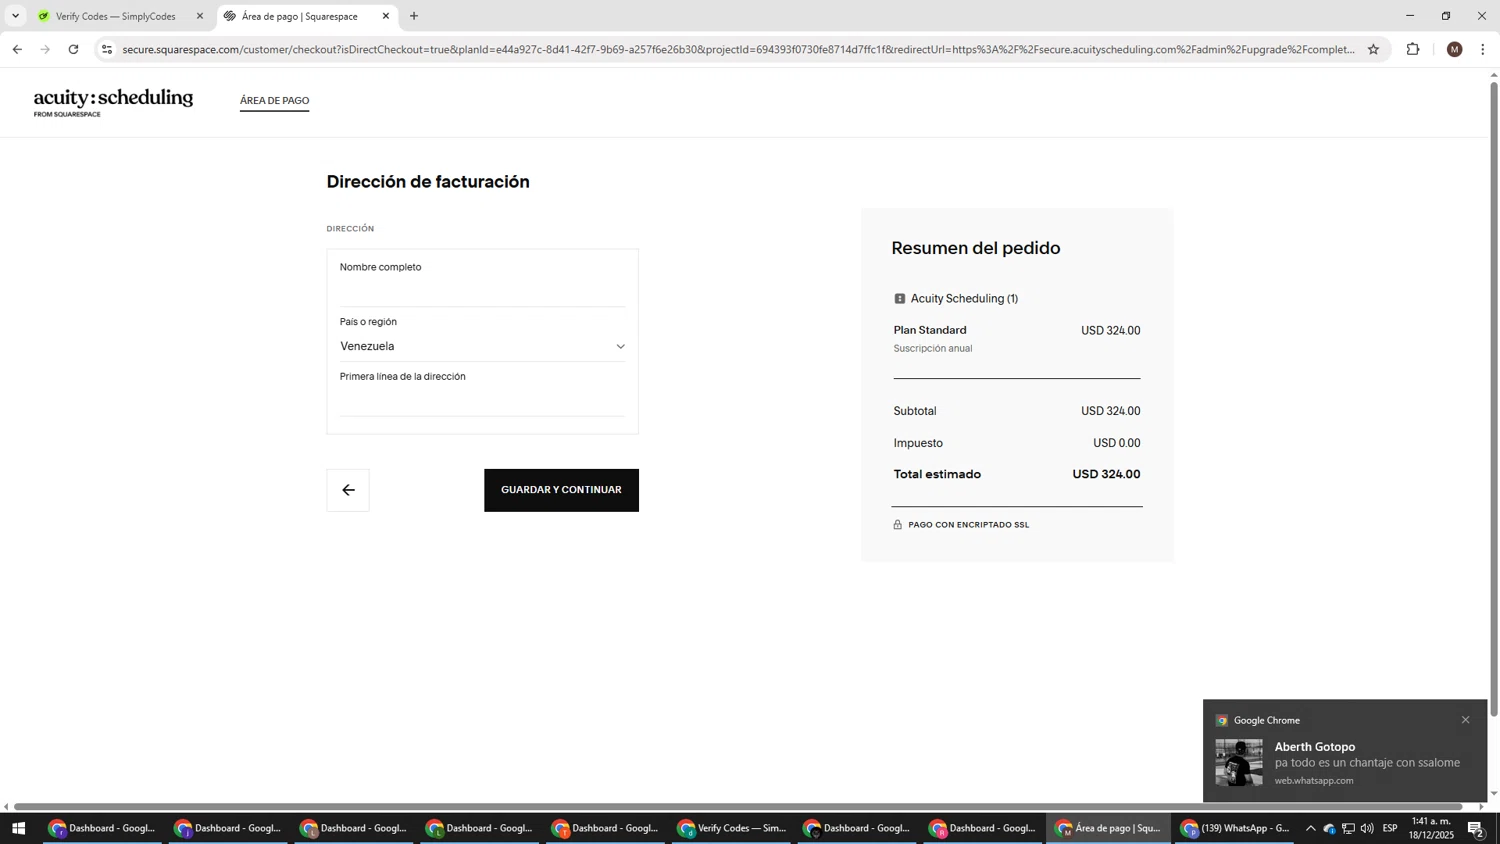Image resolution: width=1500 pixels, height=844 pixels.
Task: Switch to Área de pago taskbar window
Action: pos(1110,828)
